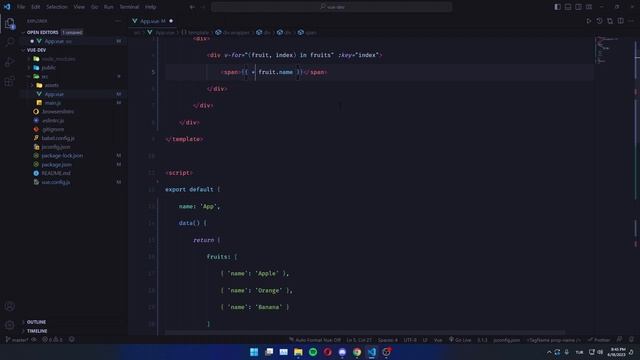Collapse the src folder

(44, 76)
